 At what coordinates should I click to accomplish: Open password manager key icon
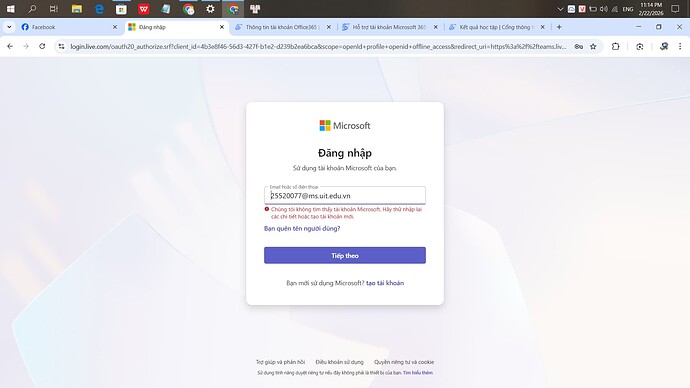[x=579, y=46]
